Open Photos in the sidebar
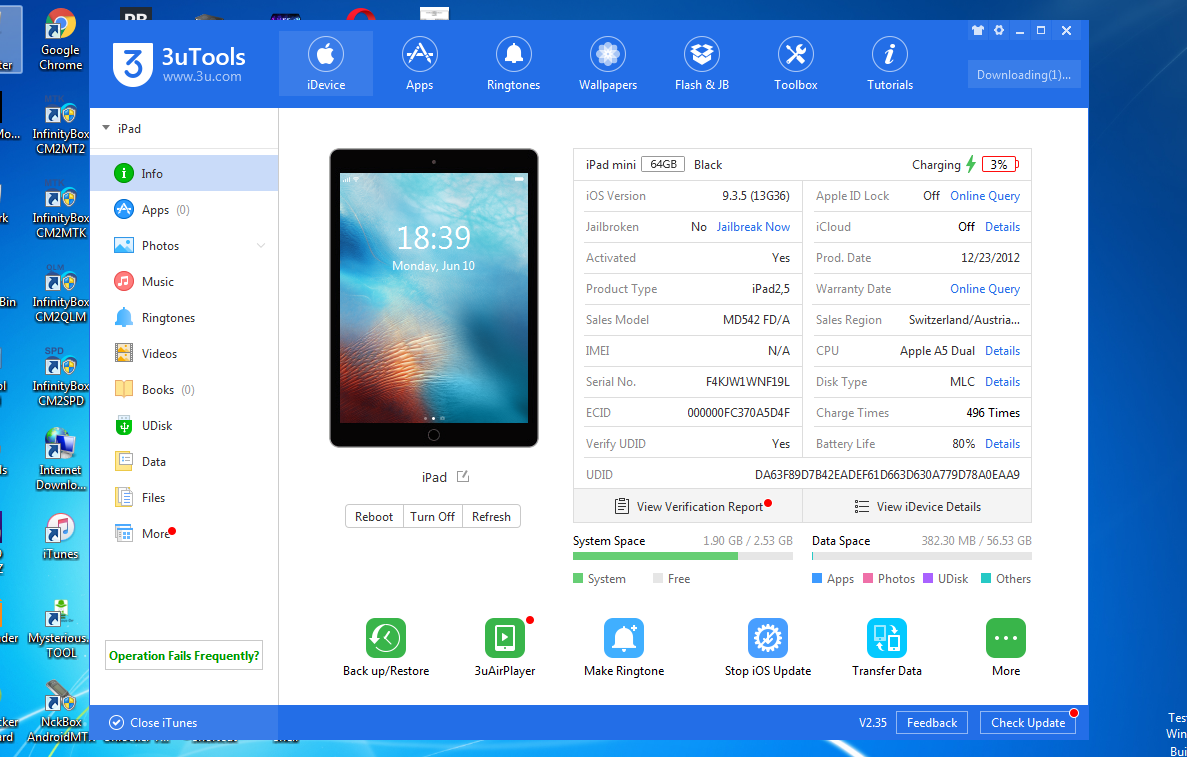1187x757 pixels. click(184, 245)
